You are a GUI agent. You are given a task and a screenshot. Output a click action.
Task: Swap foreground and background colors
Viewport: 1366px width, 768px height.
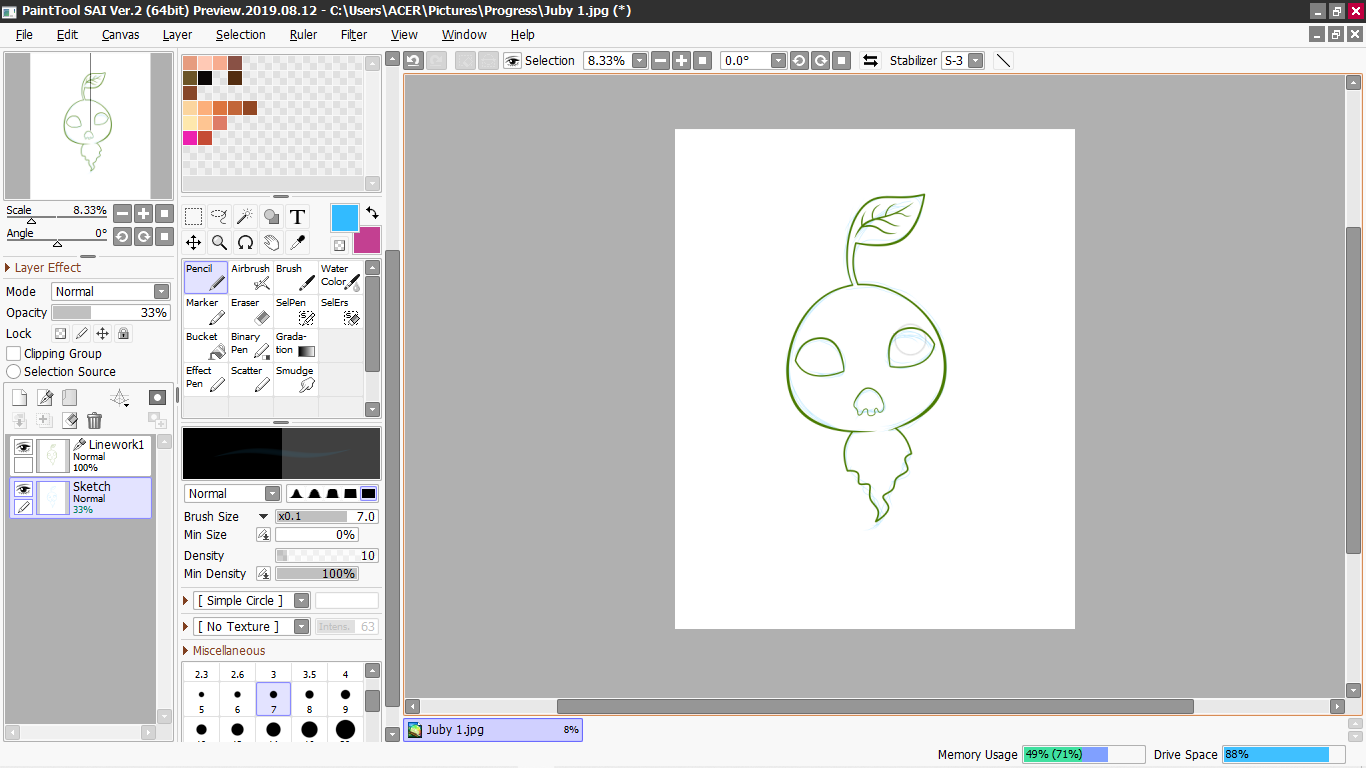pyautogui.click(x=372, y=213)
